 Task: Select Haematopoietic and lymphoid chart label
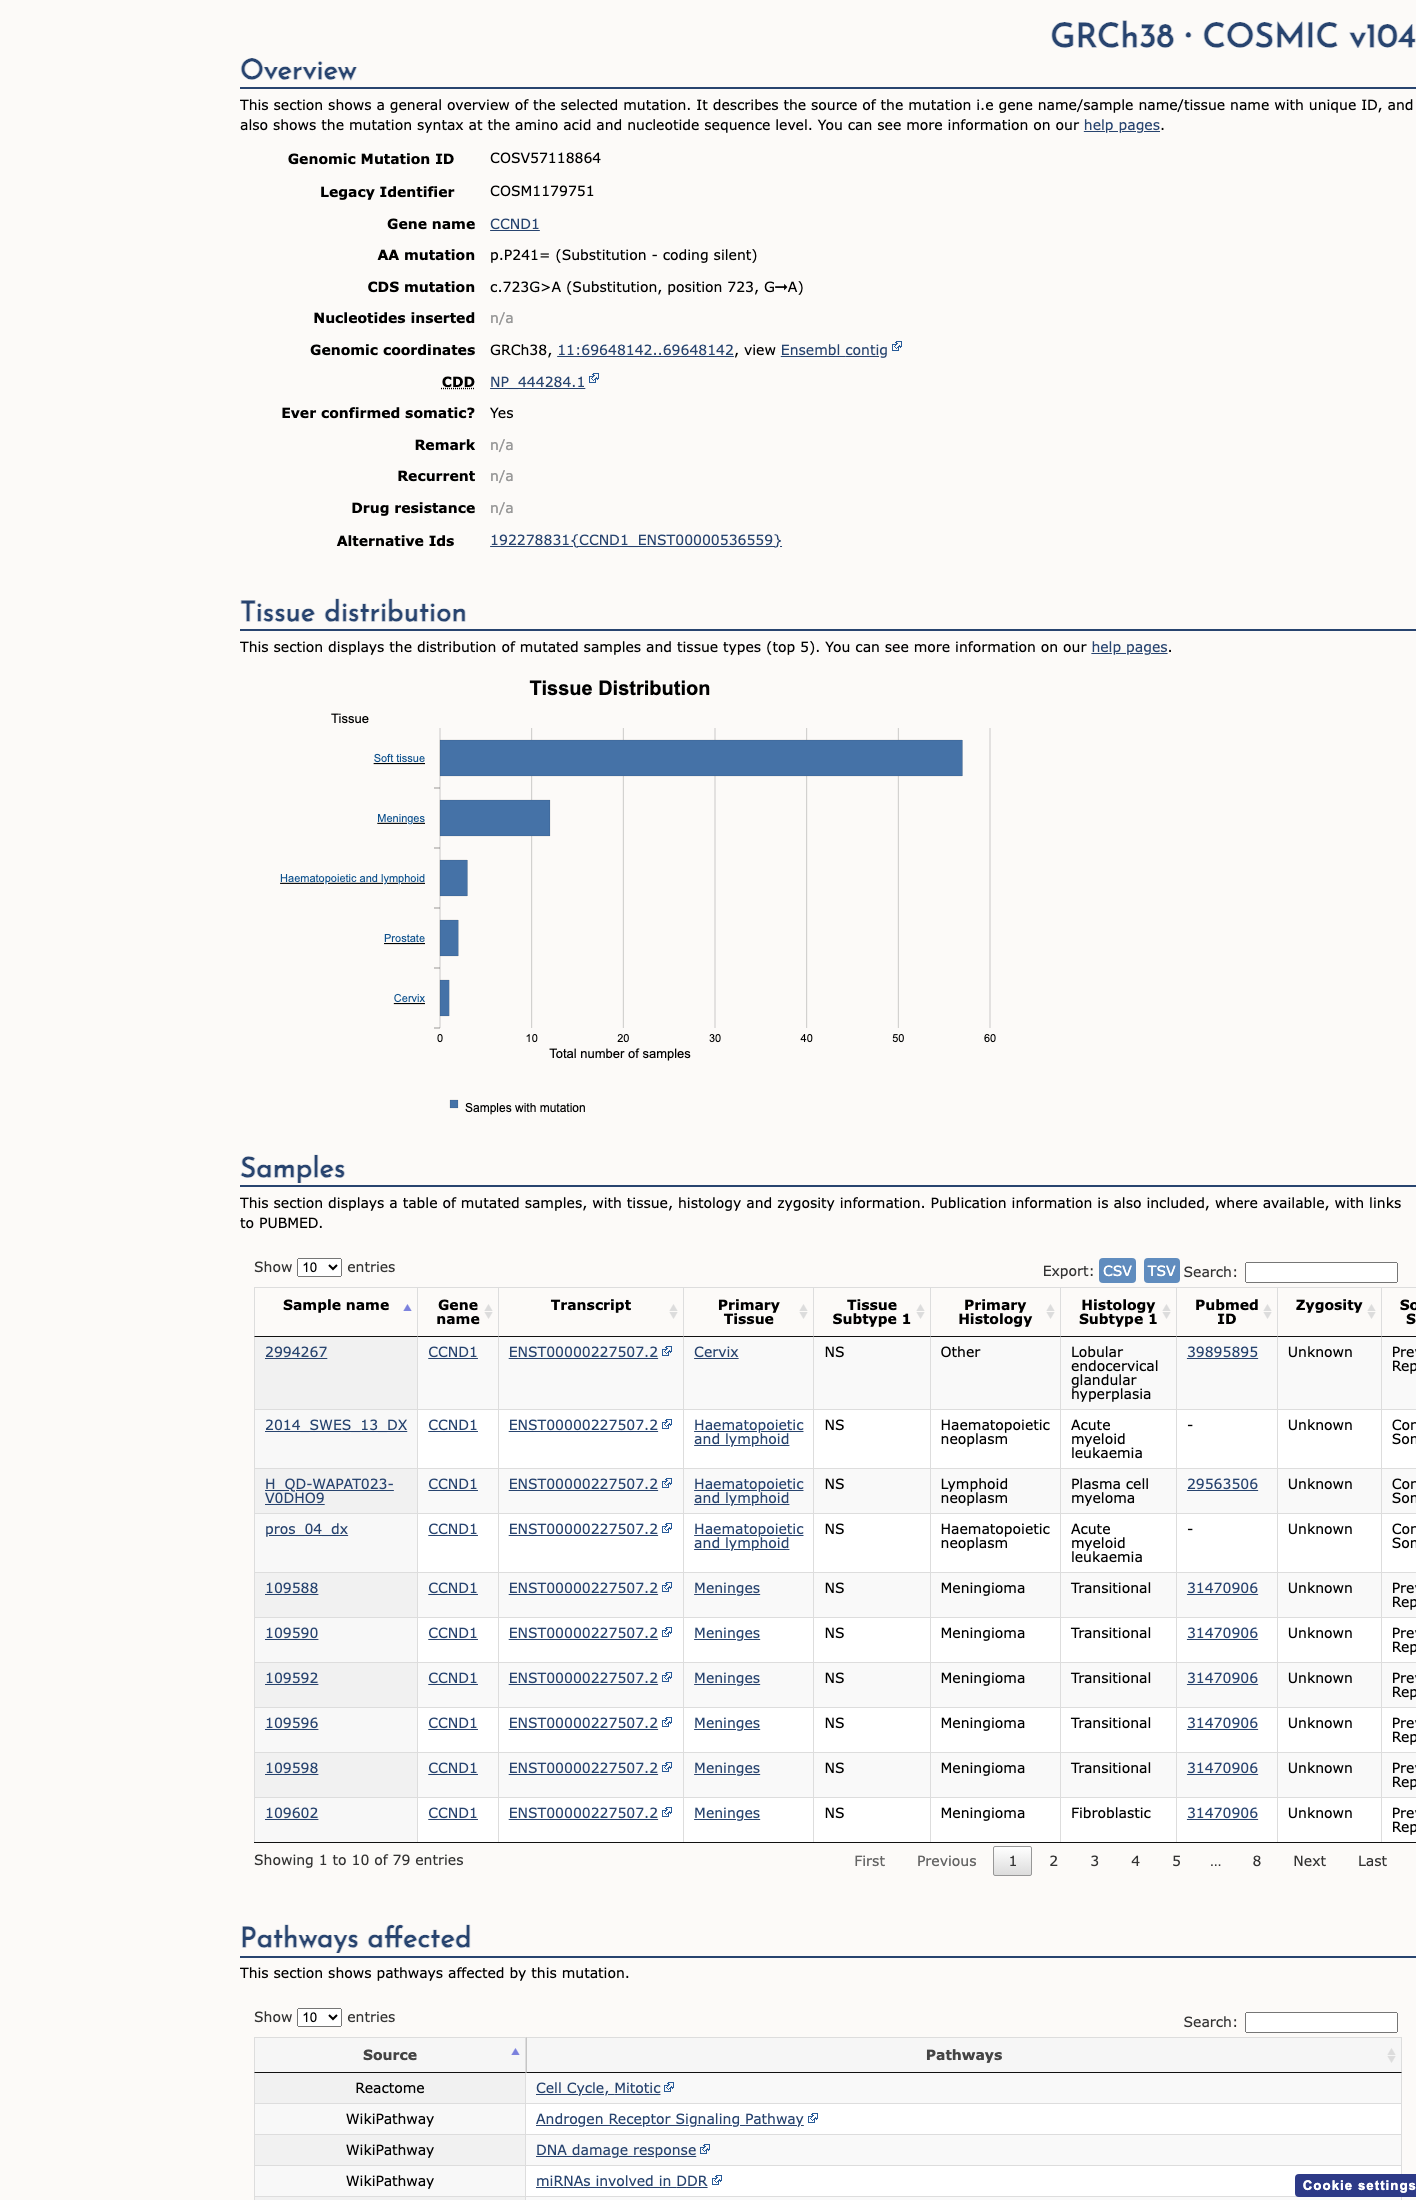(x=352, y=878)
